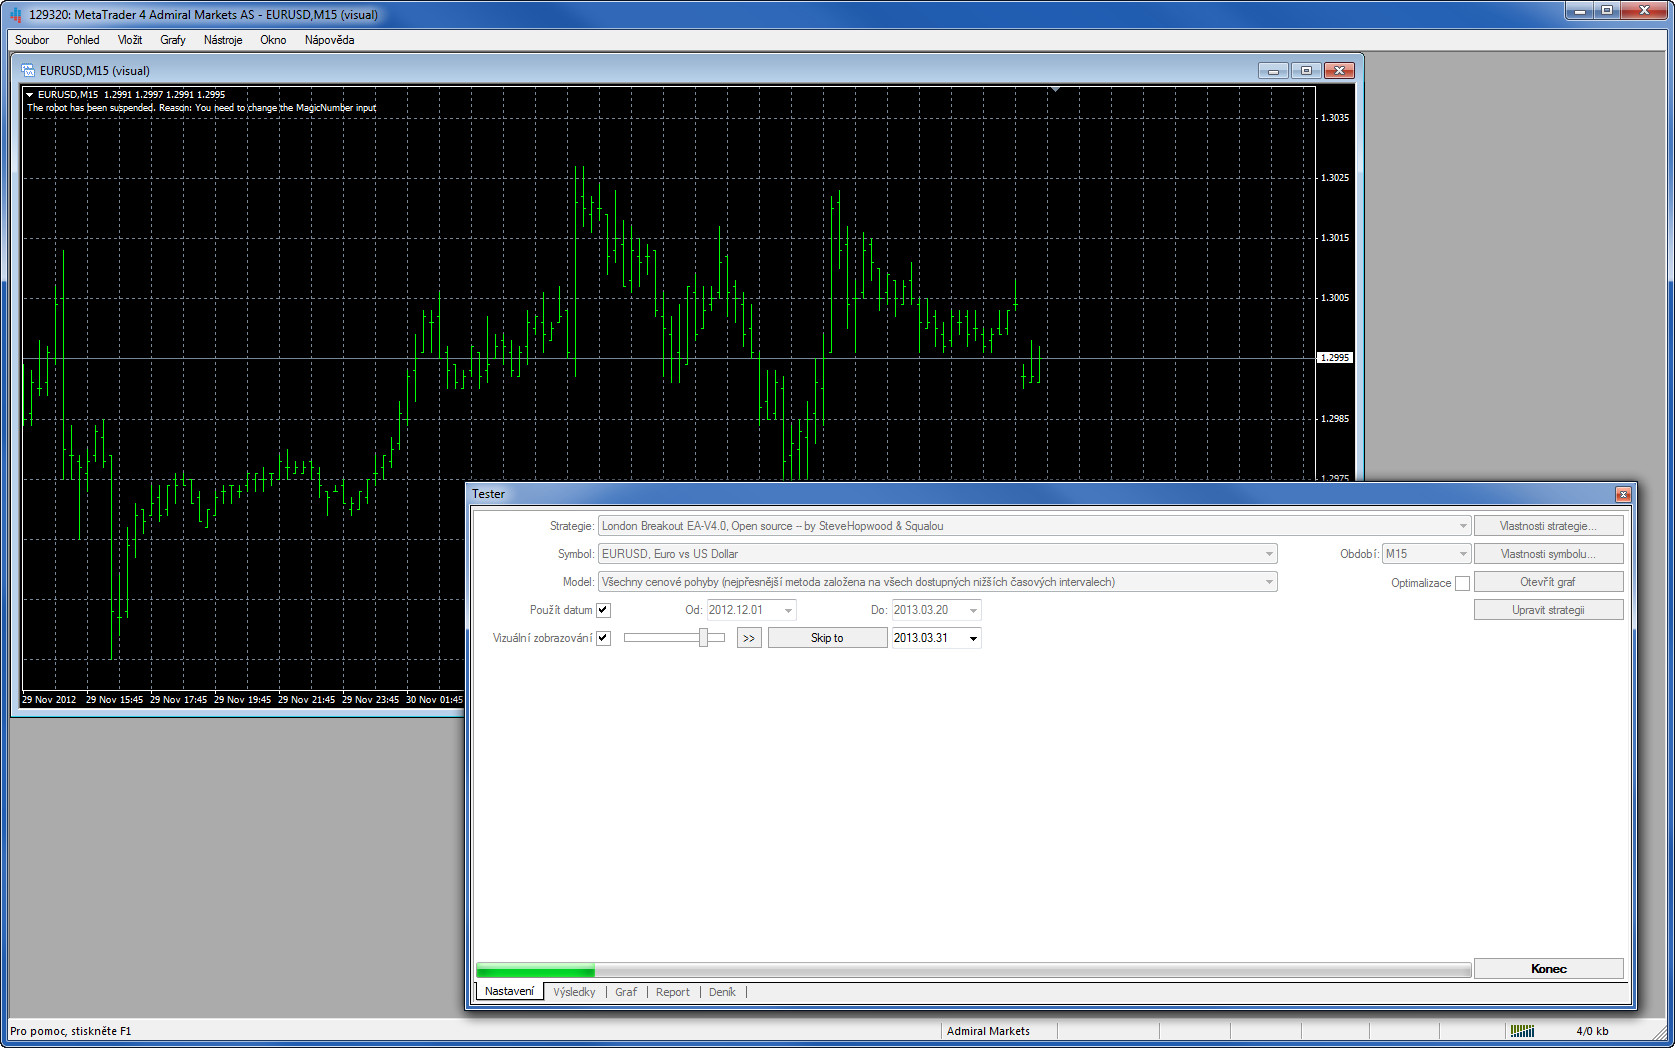This screenshot has height=1048, width=1675.
Task: Click the MetaTrader app icon in title bar
Action: (15, 15)
